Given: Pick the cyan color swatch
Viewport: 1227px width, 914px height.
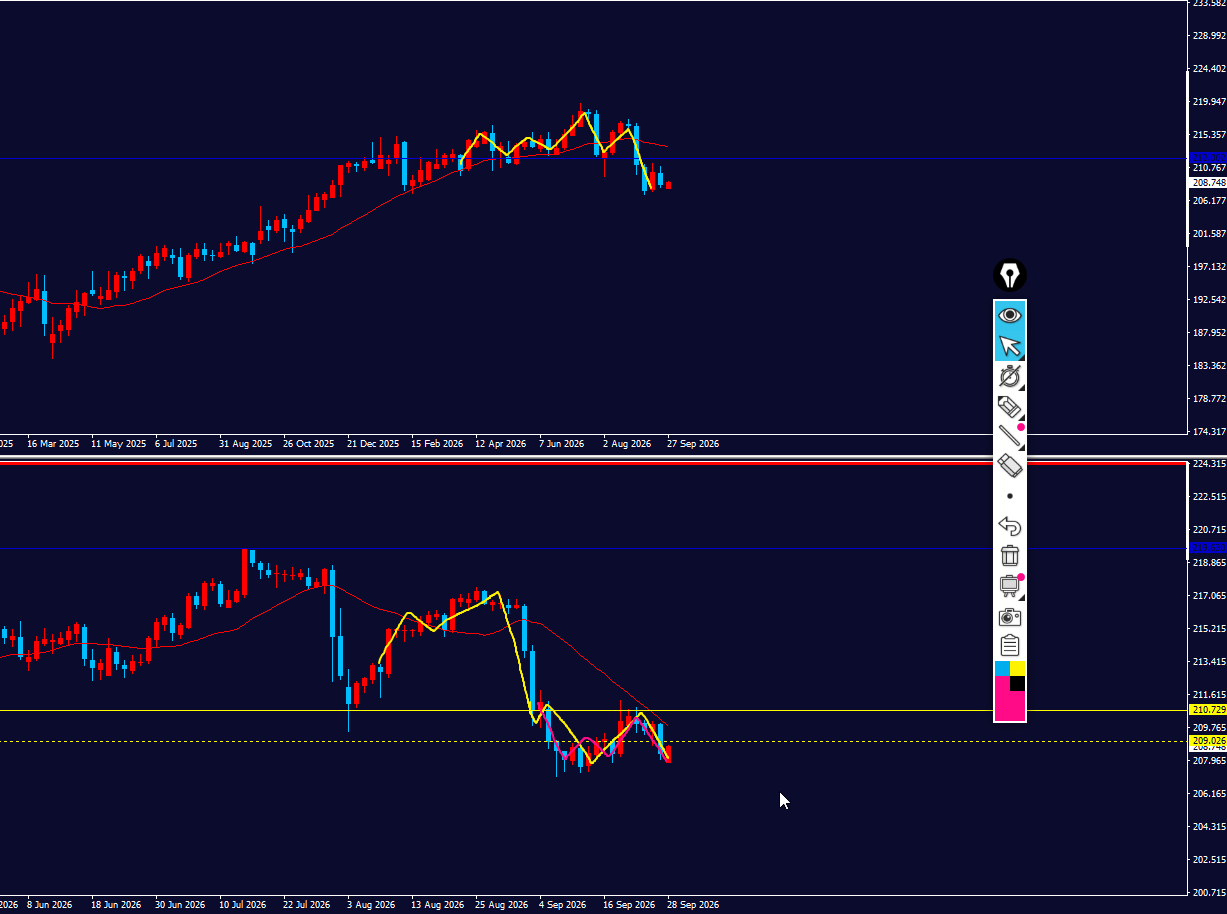Looking at the screenshot, I should (x=1002, y=668).
